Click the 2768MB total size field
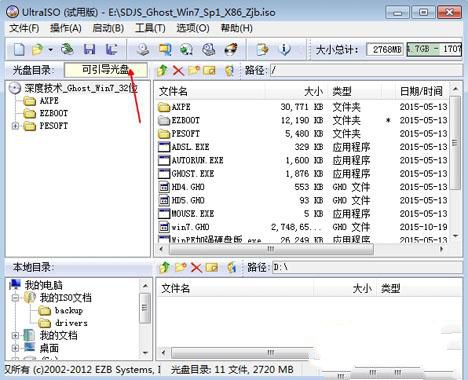The height and width of the screenshot is (380, 468). click(x=385, y=50)
